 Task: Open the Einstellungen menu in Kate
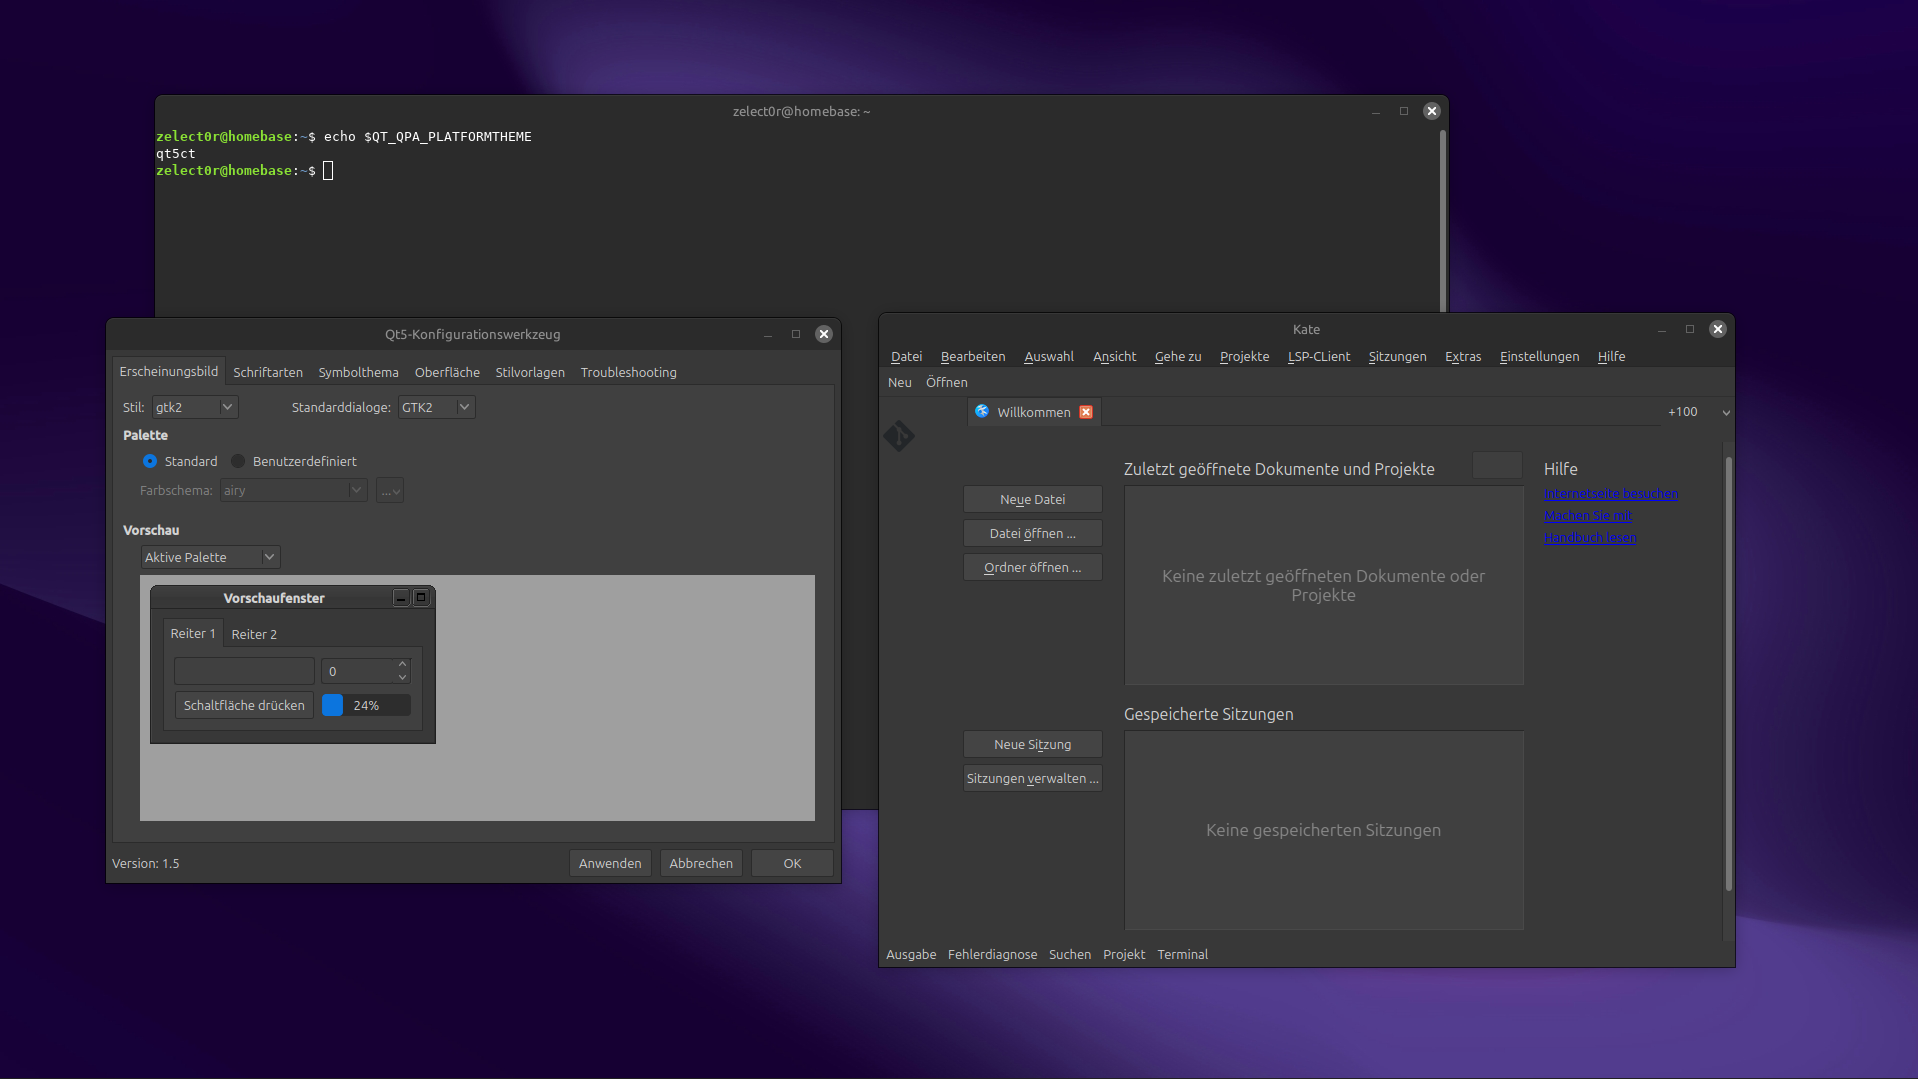[x=1540, y=356]
